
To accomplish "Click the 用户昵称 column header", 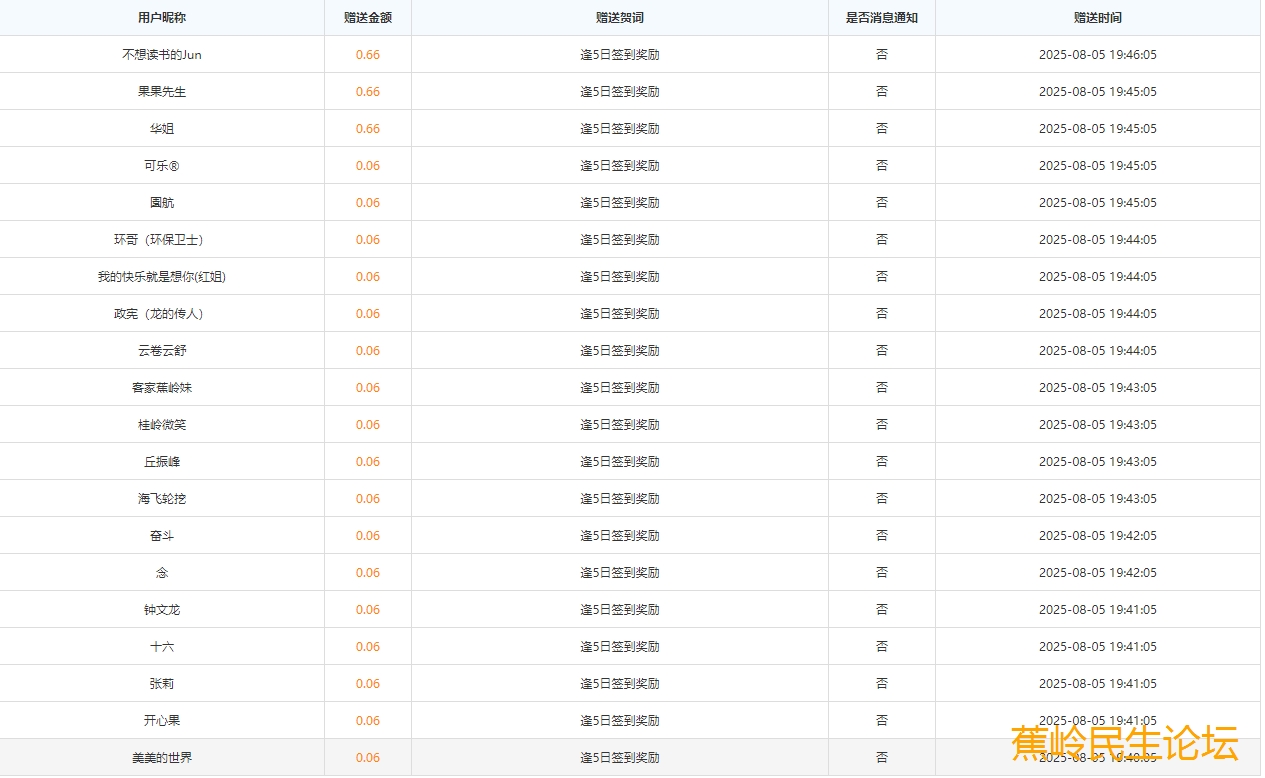I will click(161, 18).
